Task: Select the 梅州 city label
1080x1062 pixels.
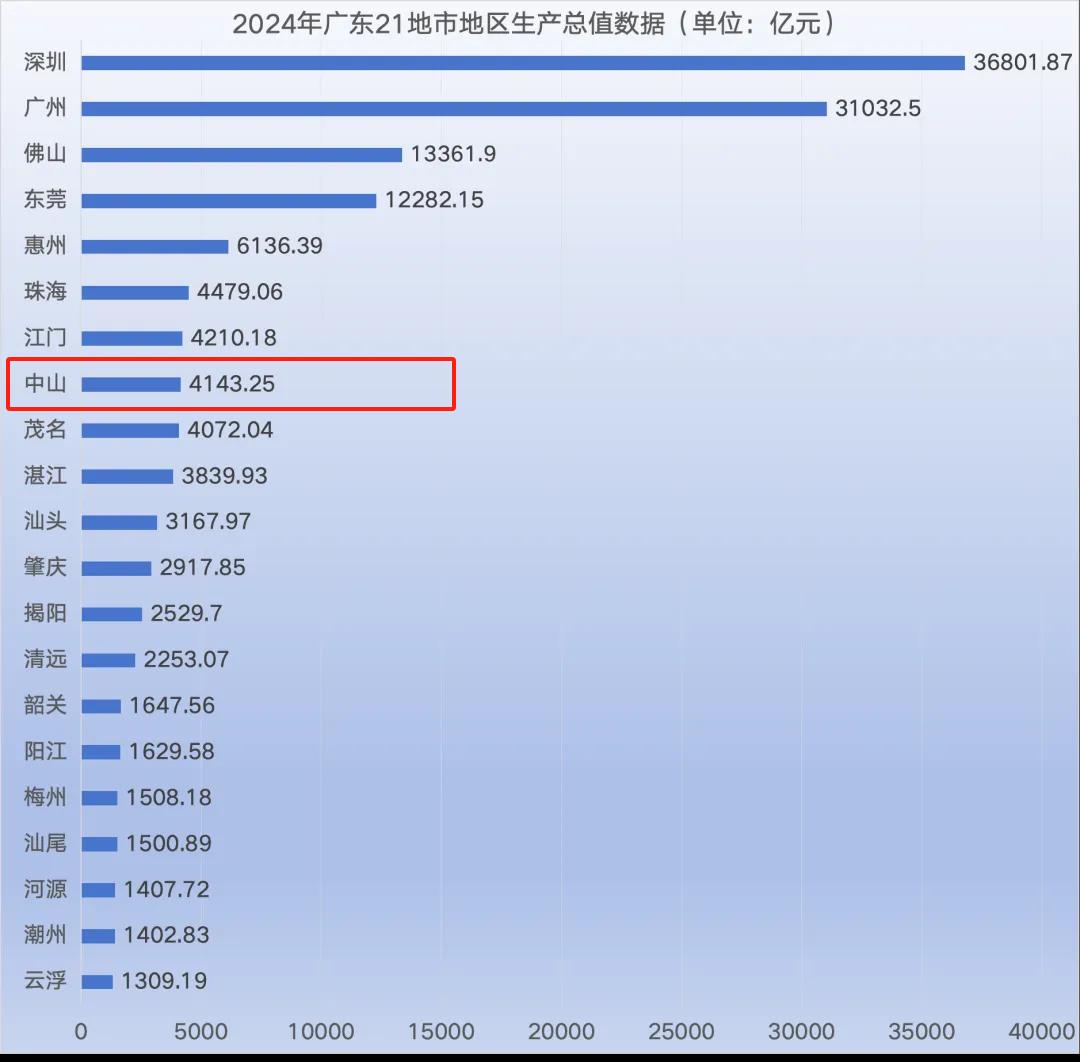Action: [45, 797]
